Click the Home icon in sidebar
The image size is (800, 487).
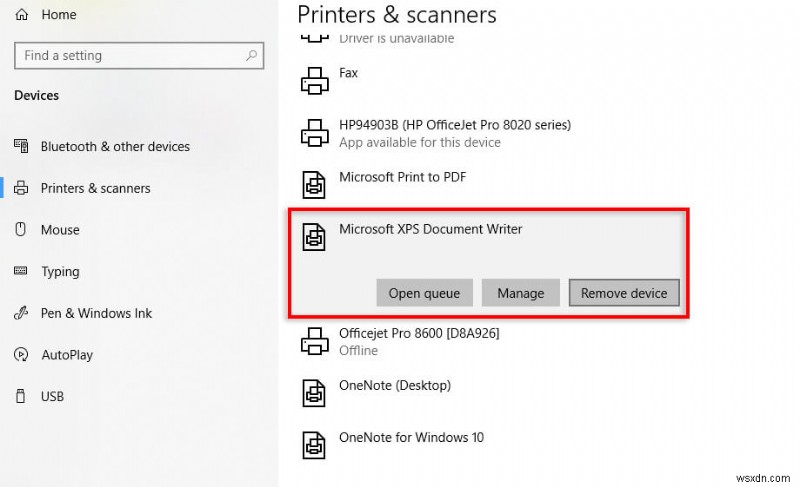[21, 14]
